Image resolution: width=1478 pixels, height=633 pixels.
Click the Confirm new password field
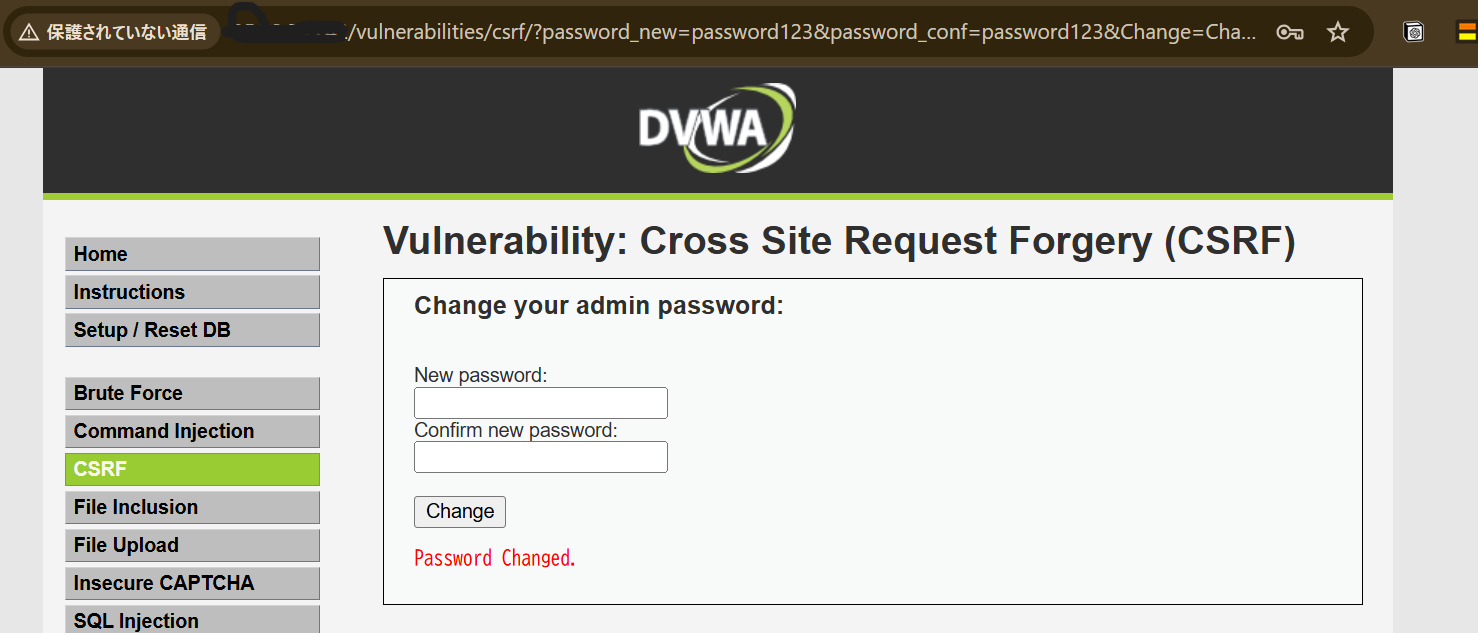(540, 457)
